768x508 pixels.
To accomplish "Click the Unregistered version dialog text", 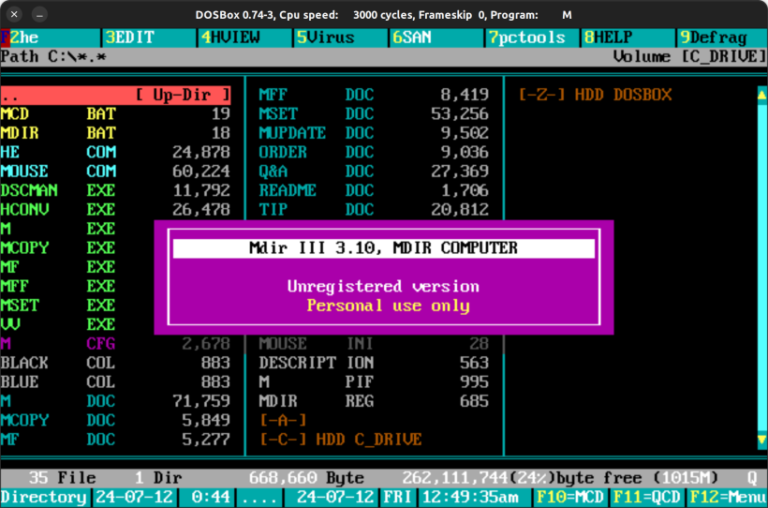I will click(x=383, y=287).
